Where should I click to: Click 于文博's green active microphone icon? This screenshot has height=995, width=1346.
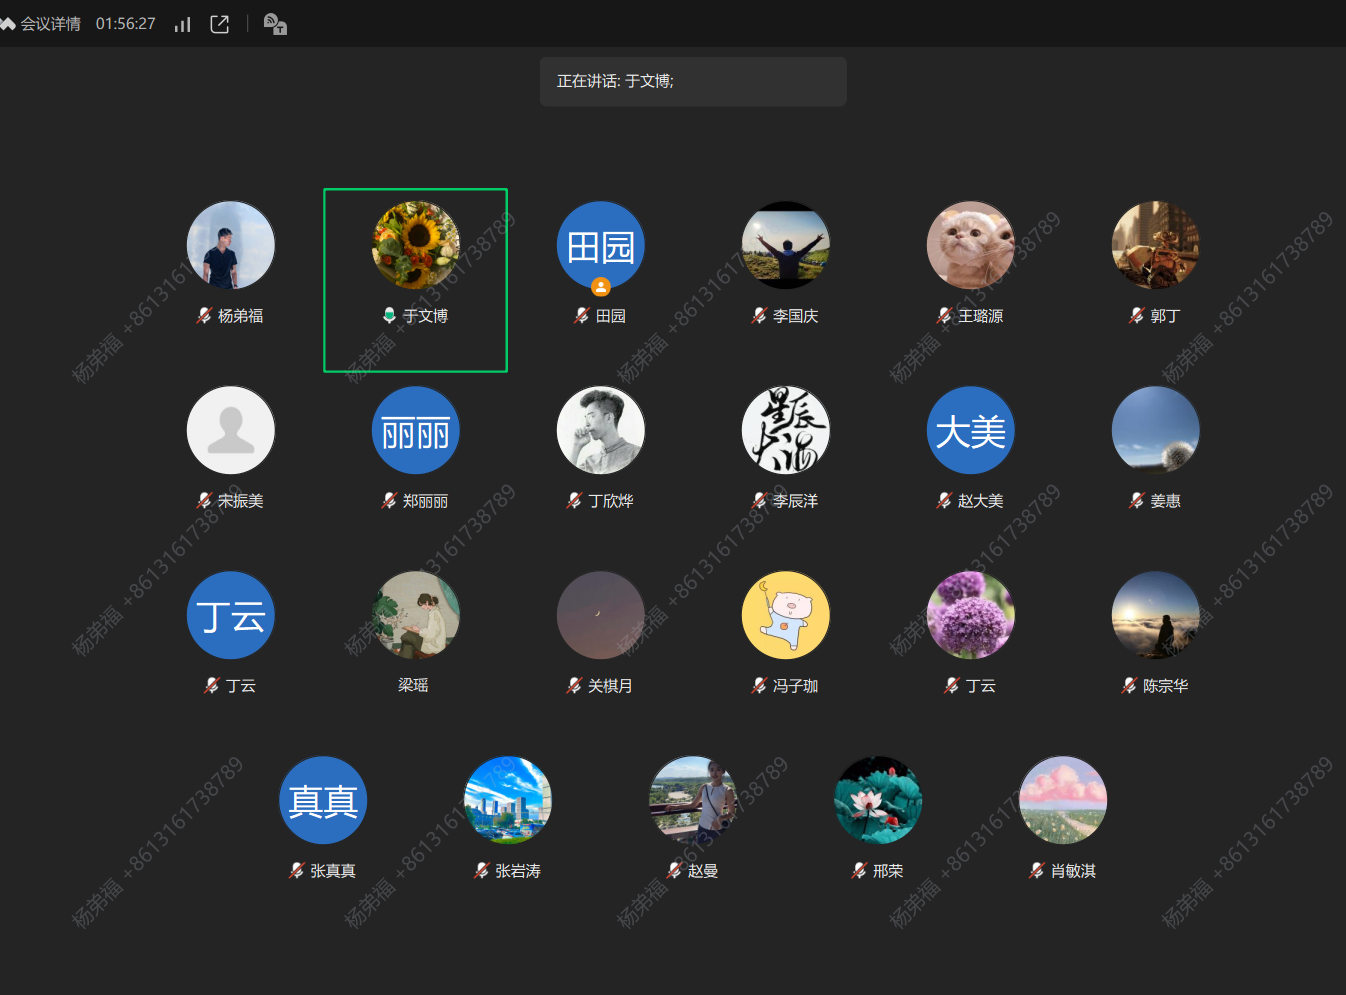click(x=389, y=316)
